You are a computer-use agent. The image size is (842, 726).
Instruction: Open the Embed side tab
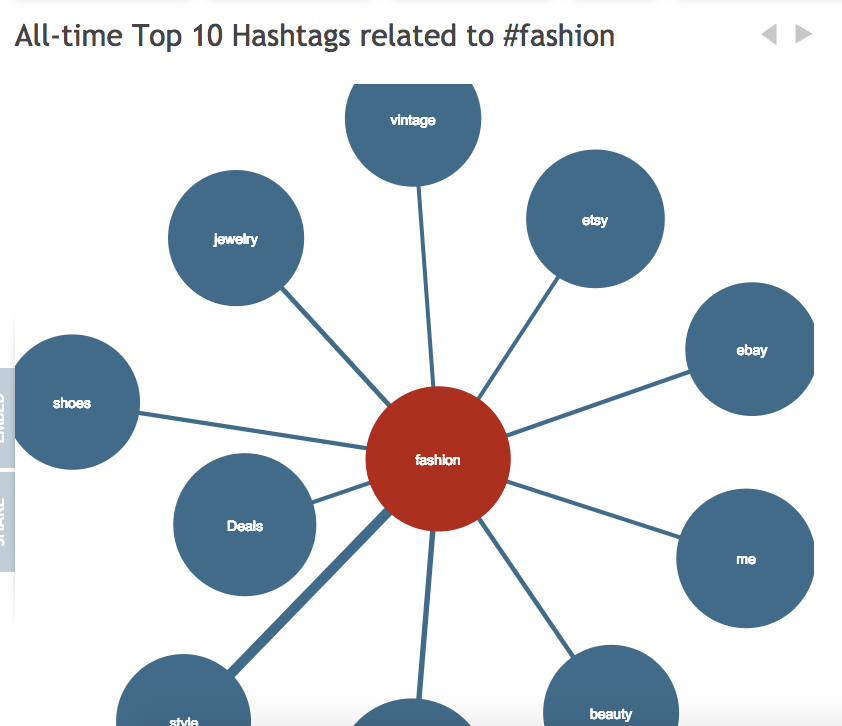click(x=7, y=418)
